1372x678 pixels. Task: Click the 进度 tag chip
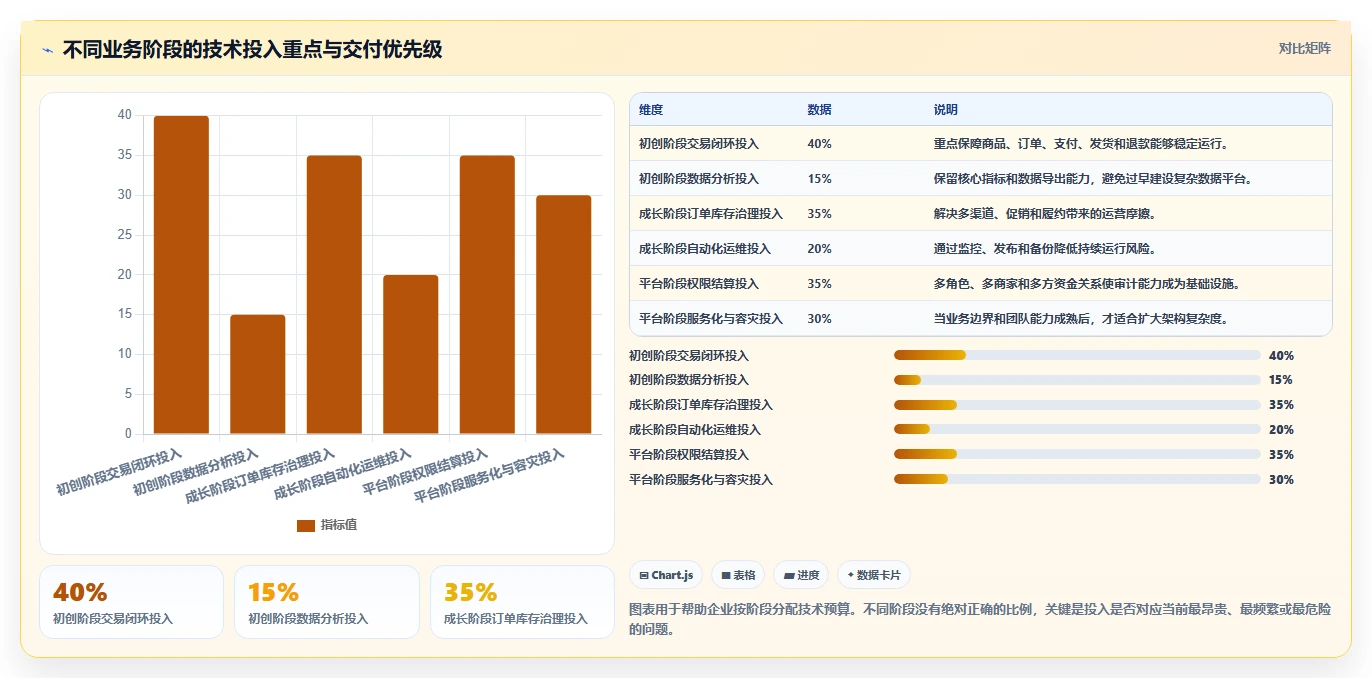click(801, 575)
